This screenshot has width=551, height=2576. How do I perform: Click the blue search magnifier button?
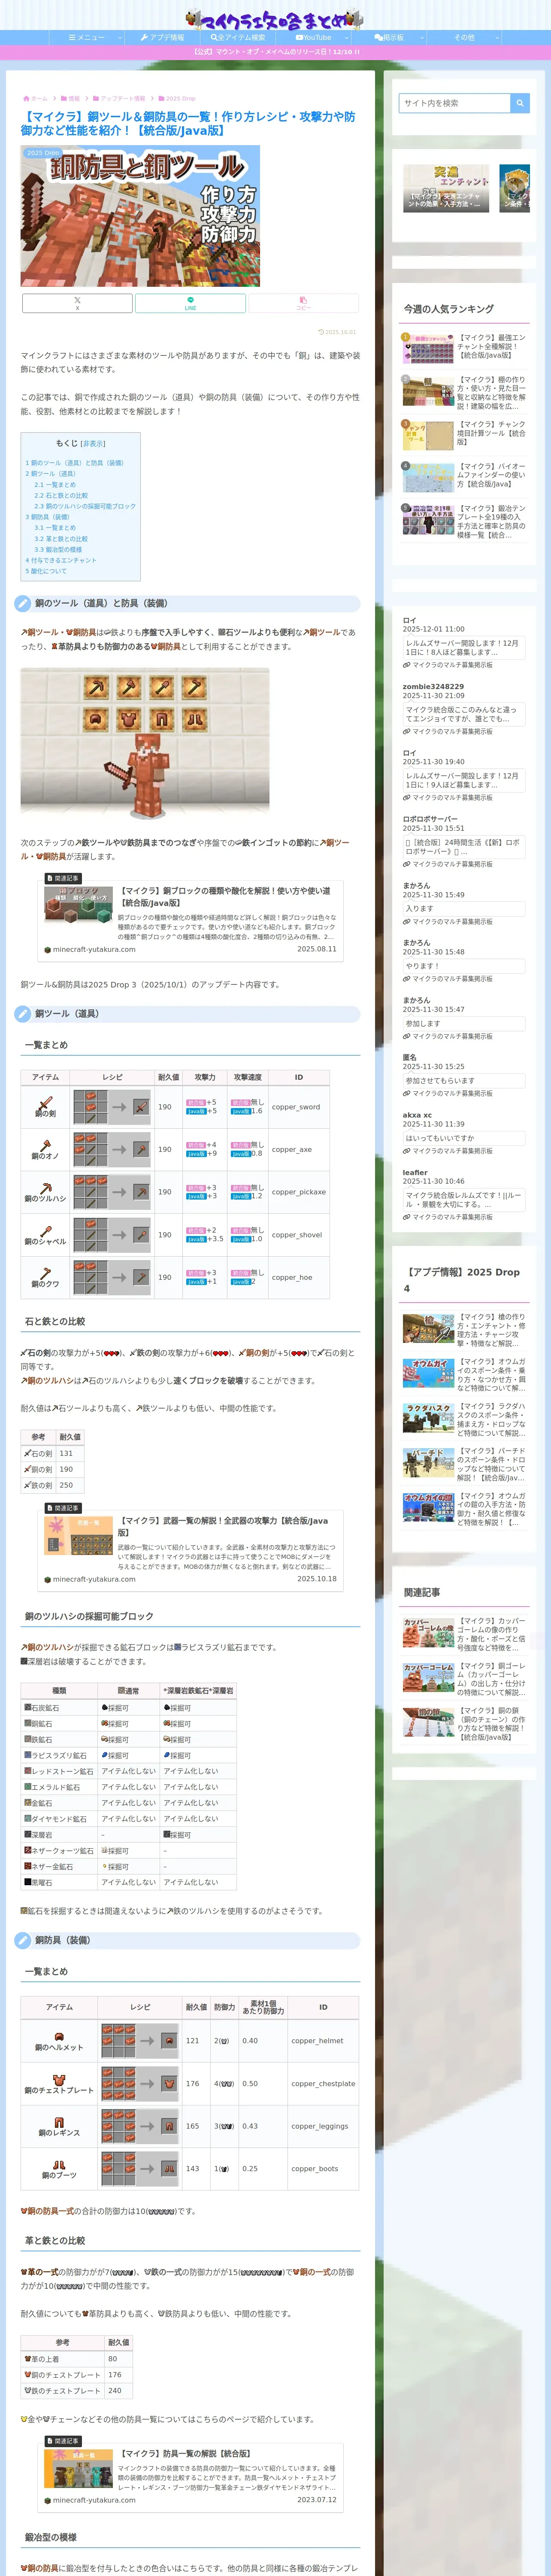[520, 103]
